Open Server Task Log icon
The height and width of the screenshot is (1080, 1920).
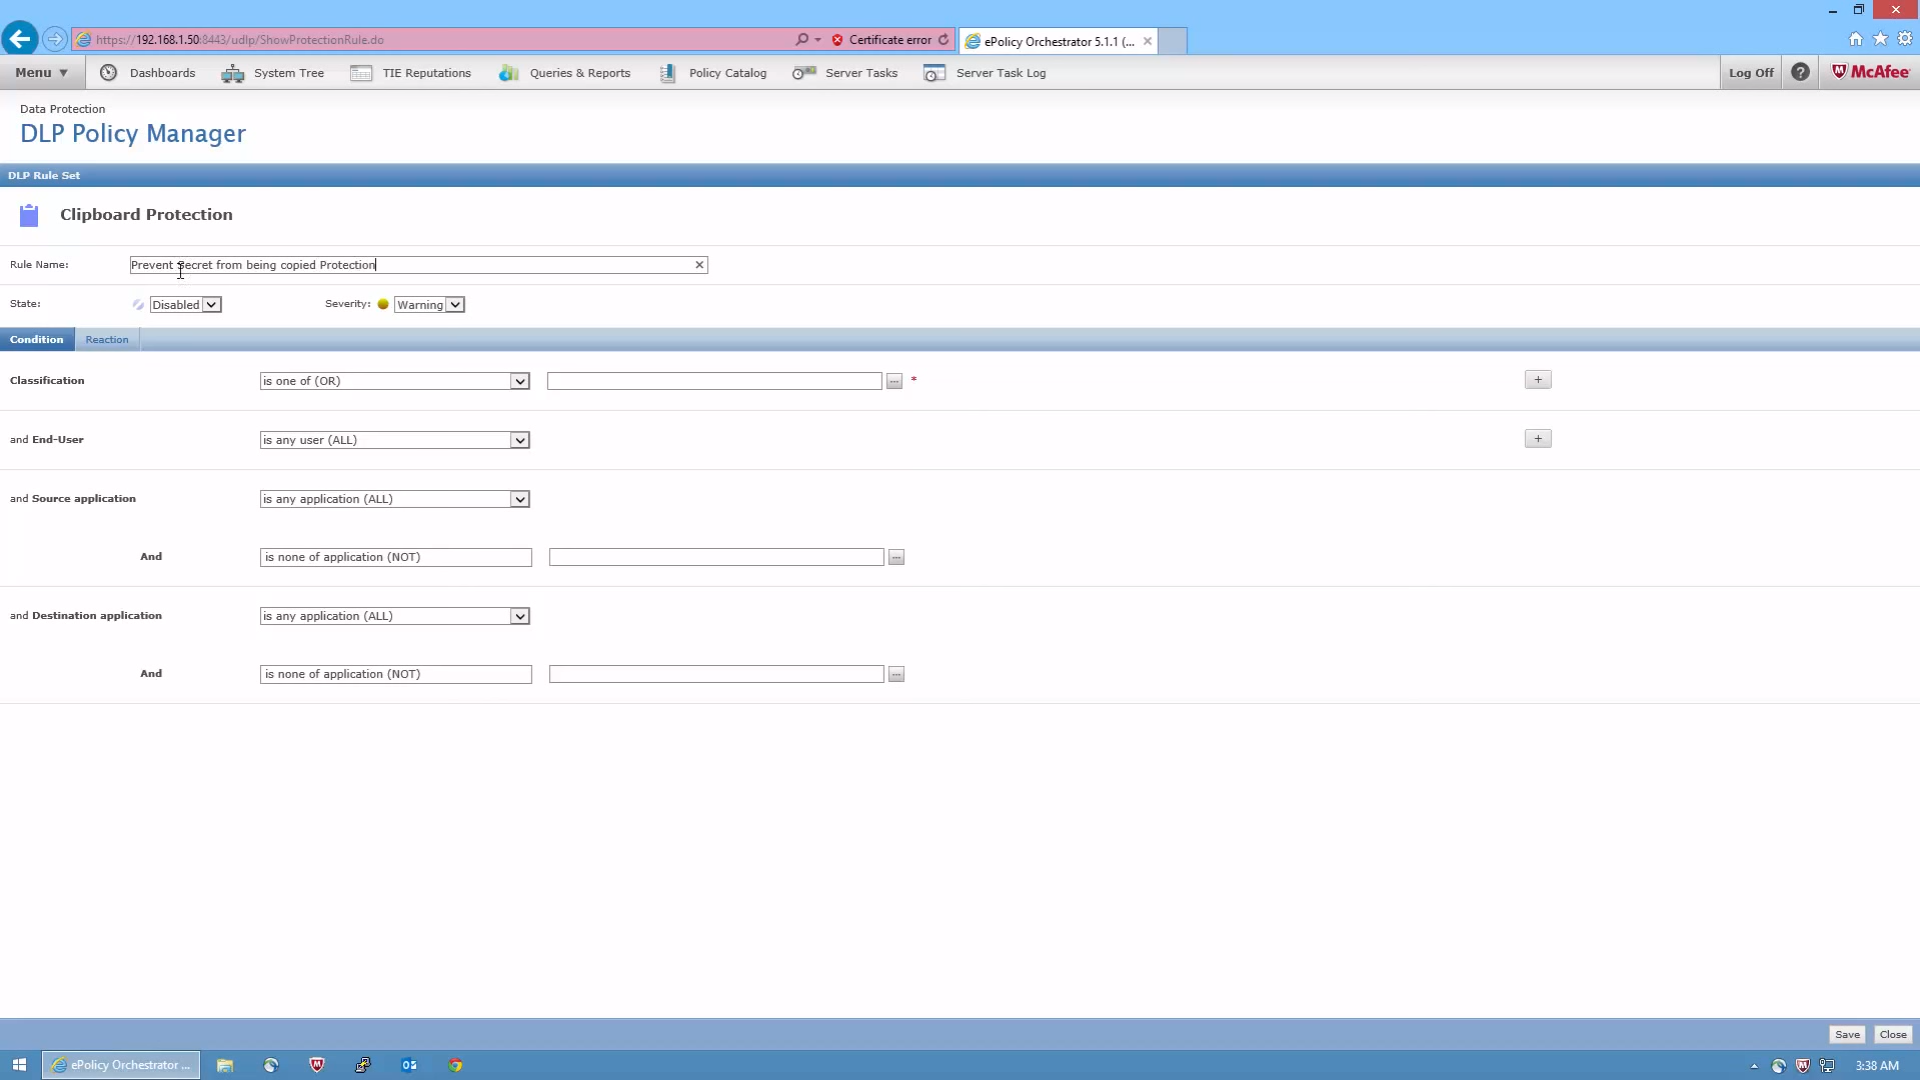(934, 73)
